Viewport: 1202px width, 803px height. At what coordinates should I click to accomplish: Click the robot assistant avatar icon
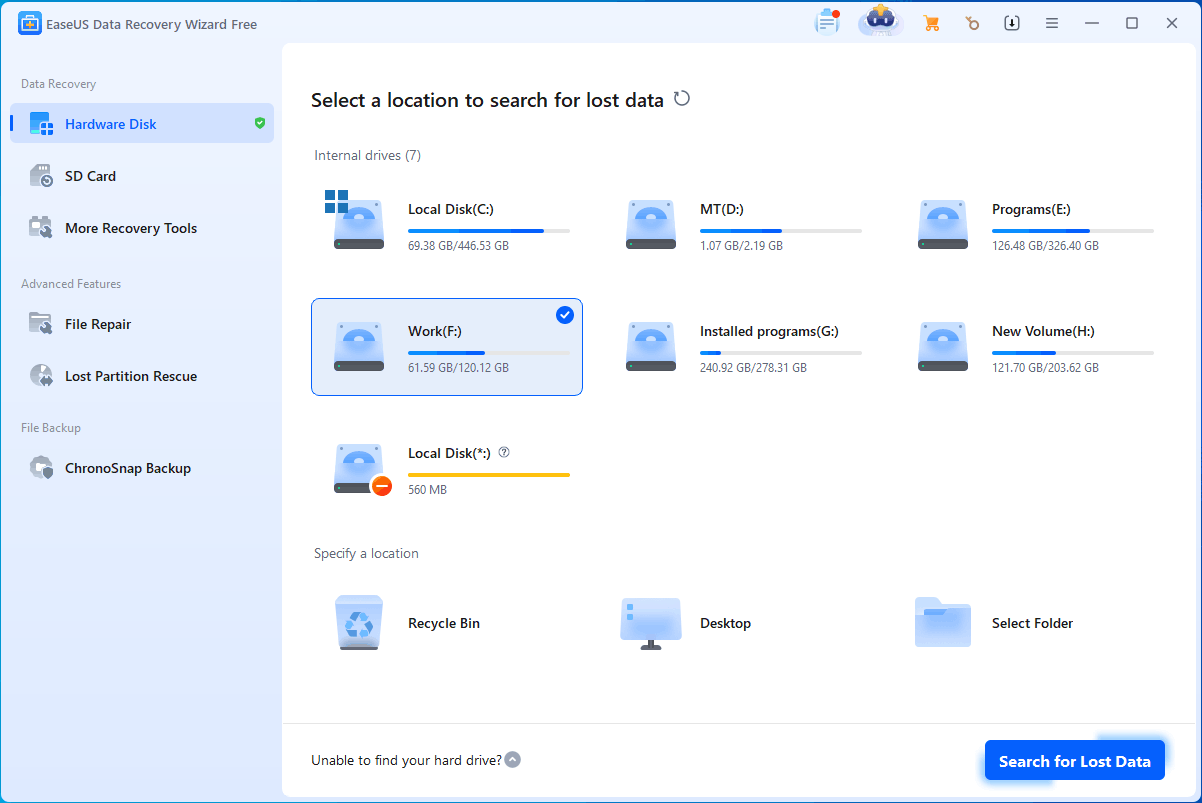(x=881, y=21)
